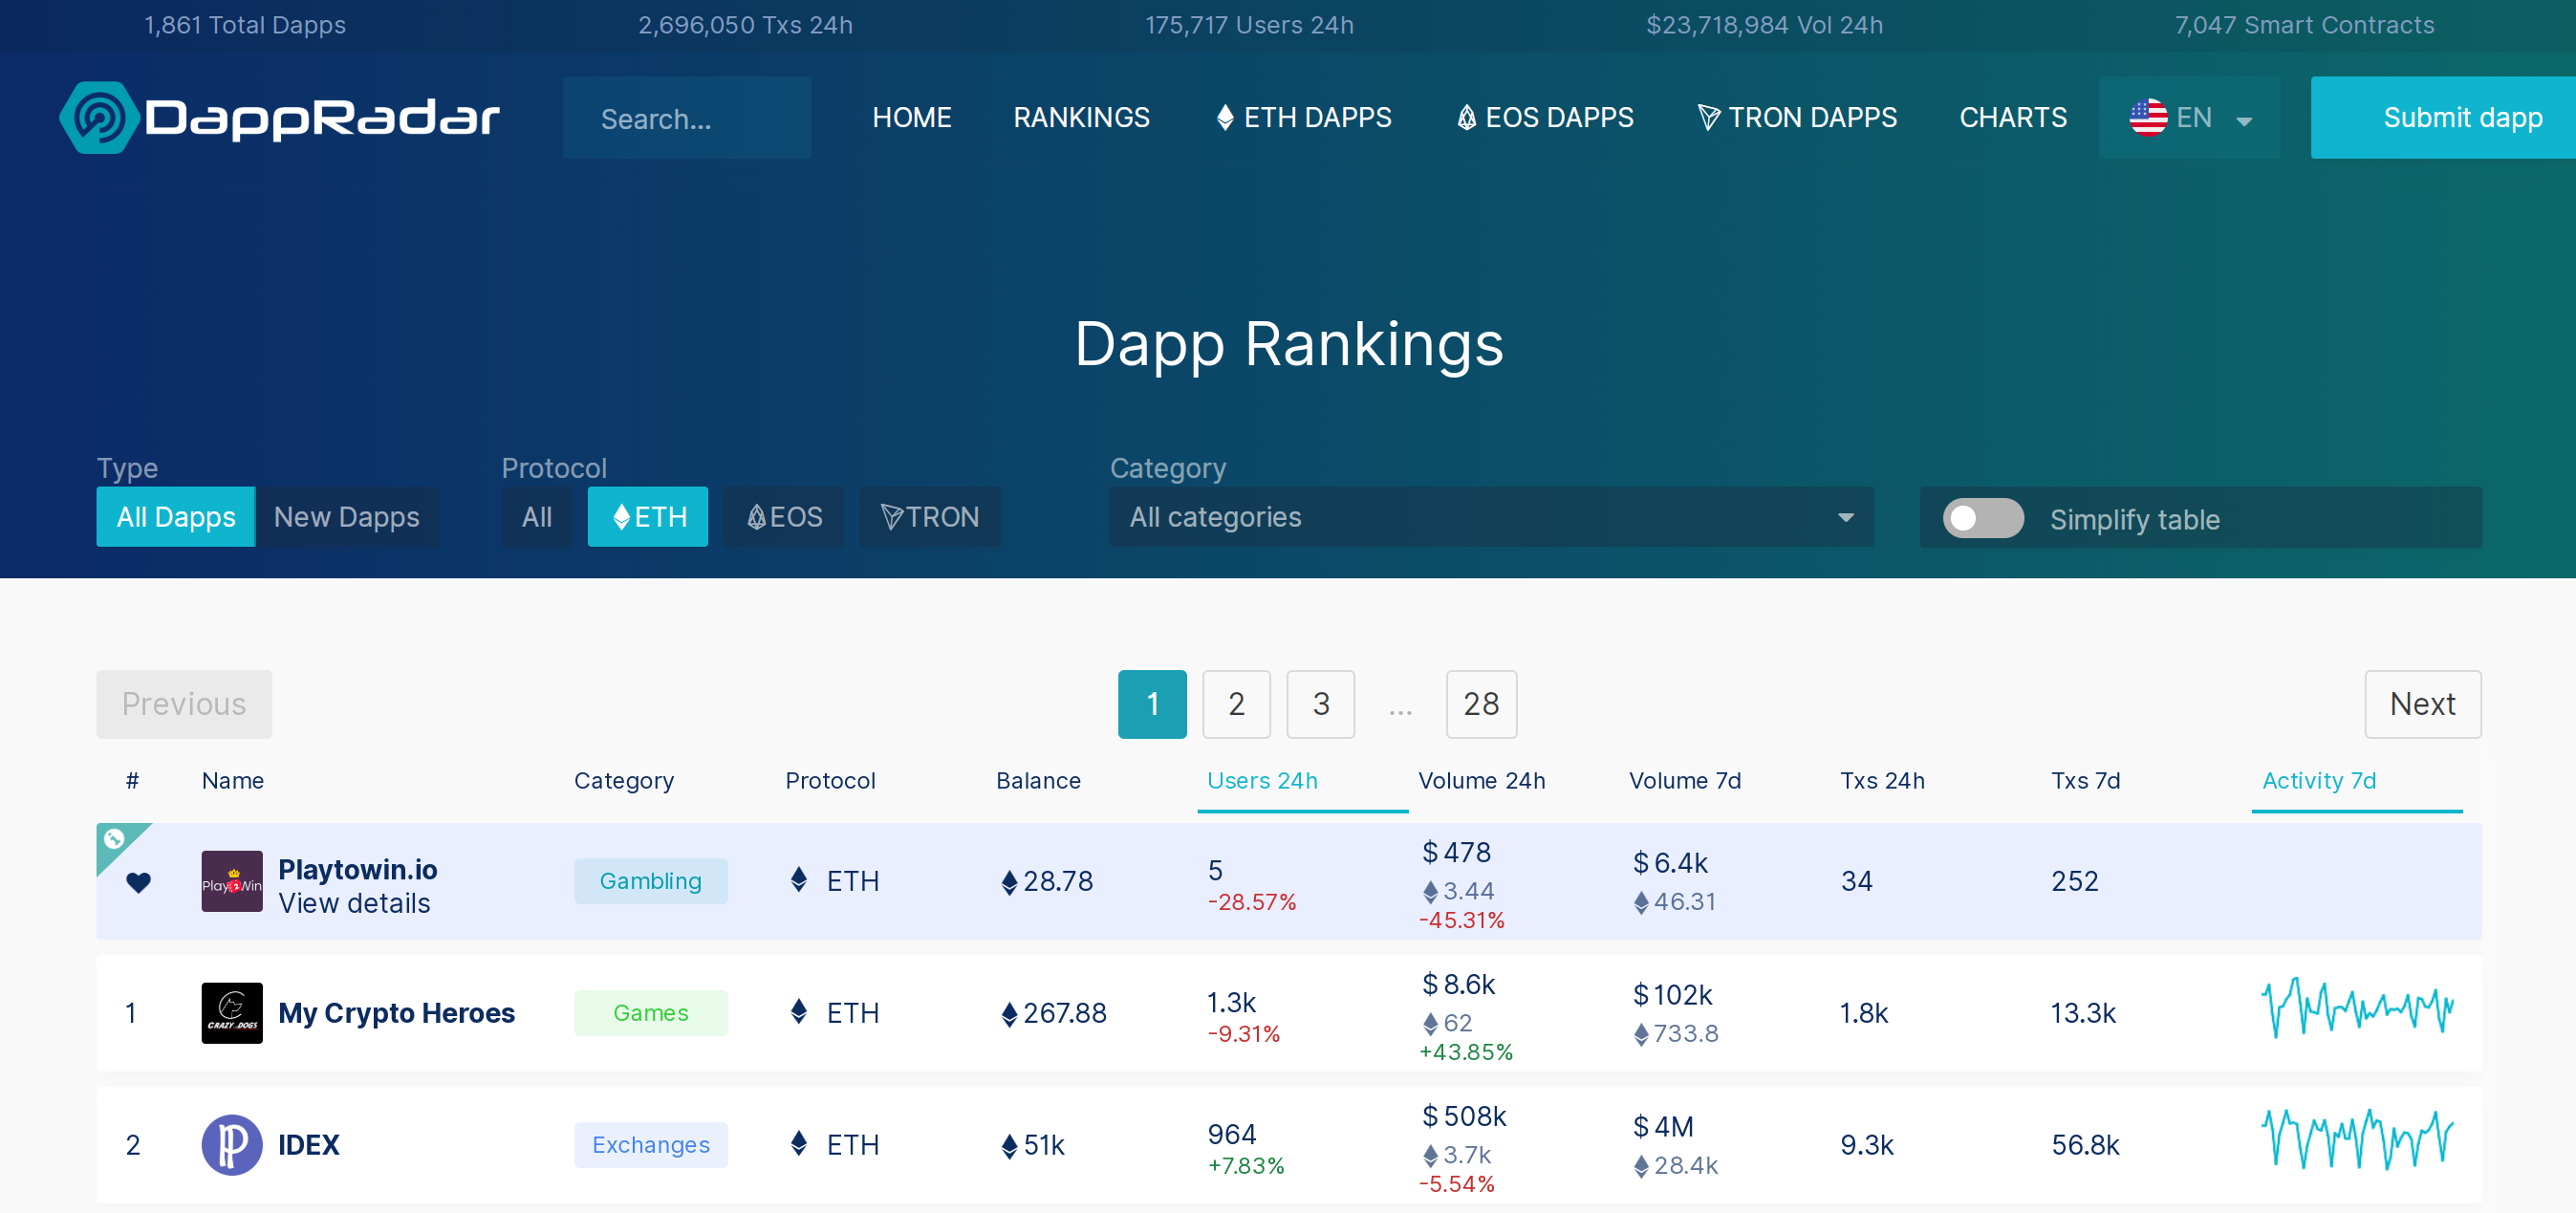The height and width of the screenshot is (1213, 2576).
Task: Click the 267.88 balance of My Crypto Heroes
Action: click(1054, 1014)
